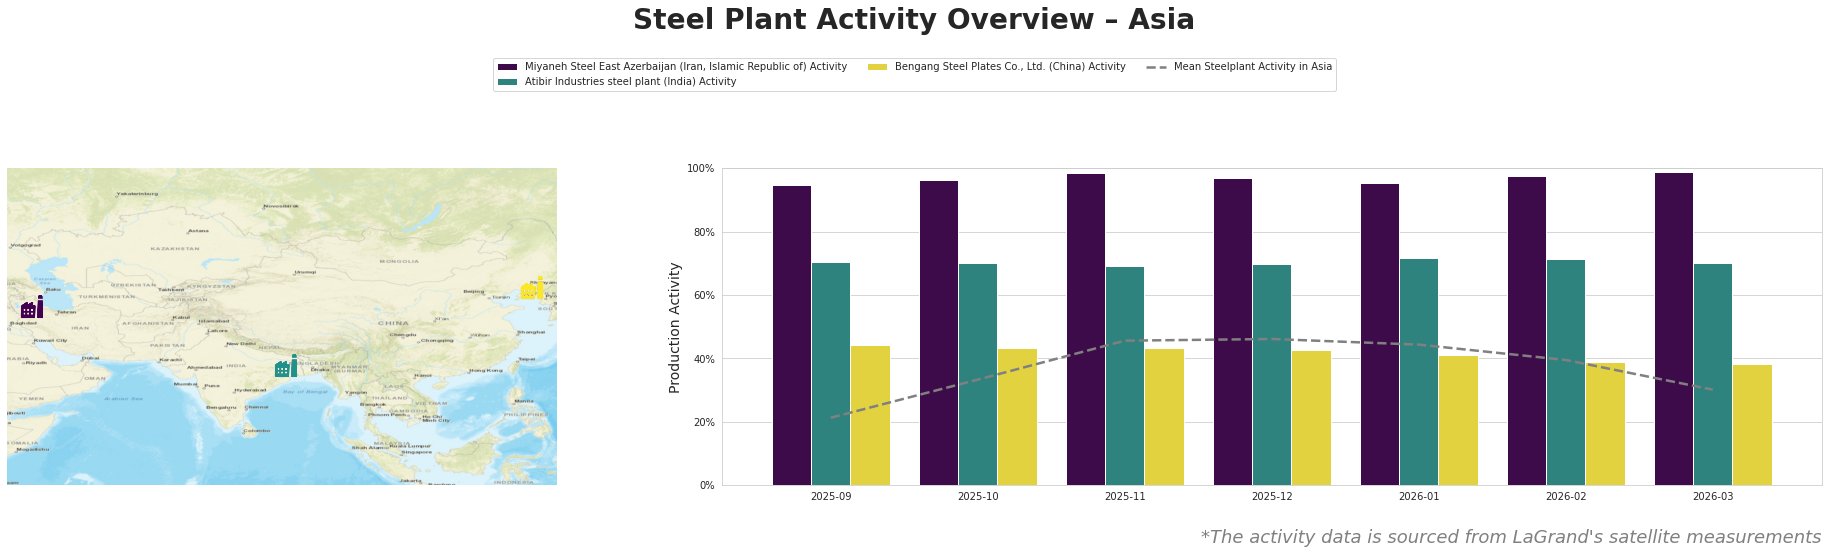This screenshot has width=1828, height=554.
Task: Click the Production Activity axis title
Action: (x=675, y=327)
